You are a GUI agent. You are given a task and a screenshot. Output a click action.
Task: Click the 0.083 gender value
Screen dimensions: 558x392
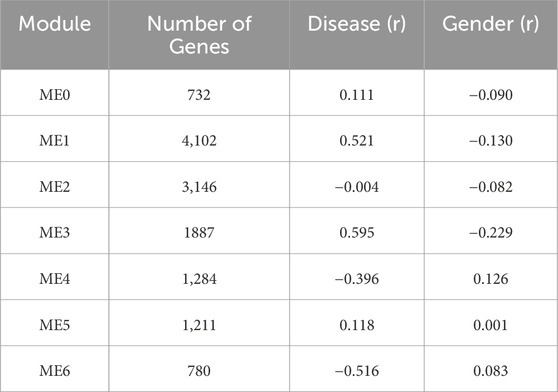pyautogui.click(x=491, y=371)
